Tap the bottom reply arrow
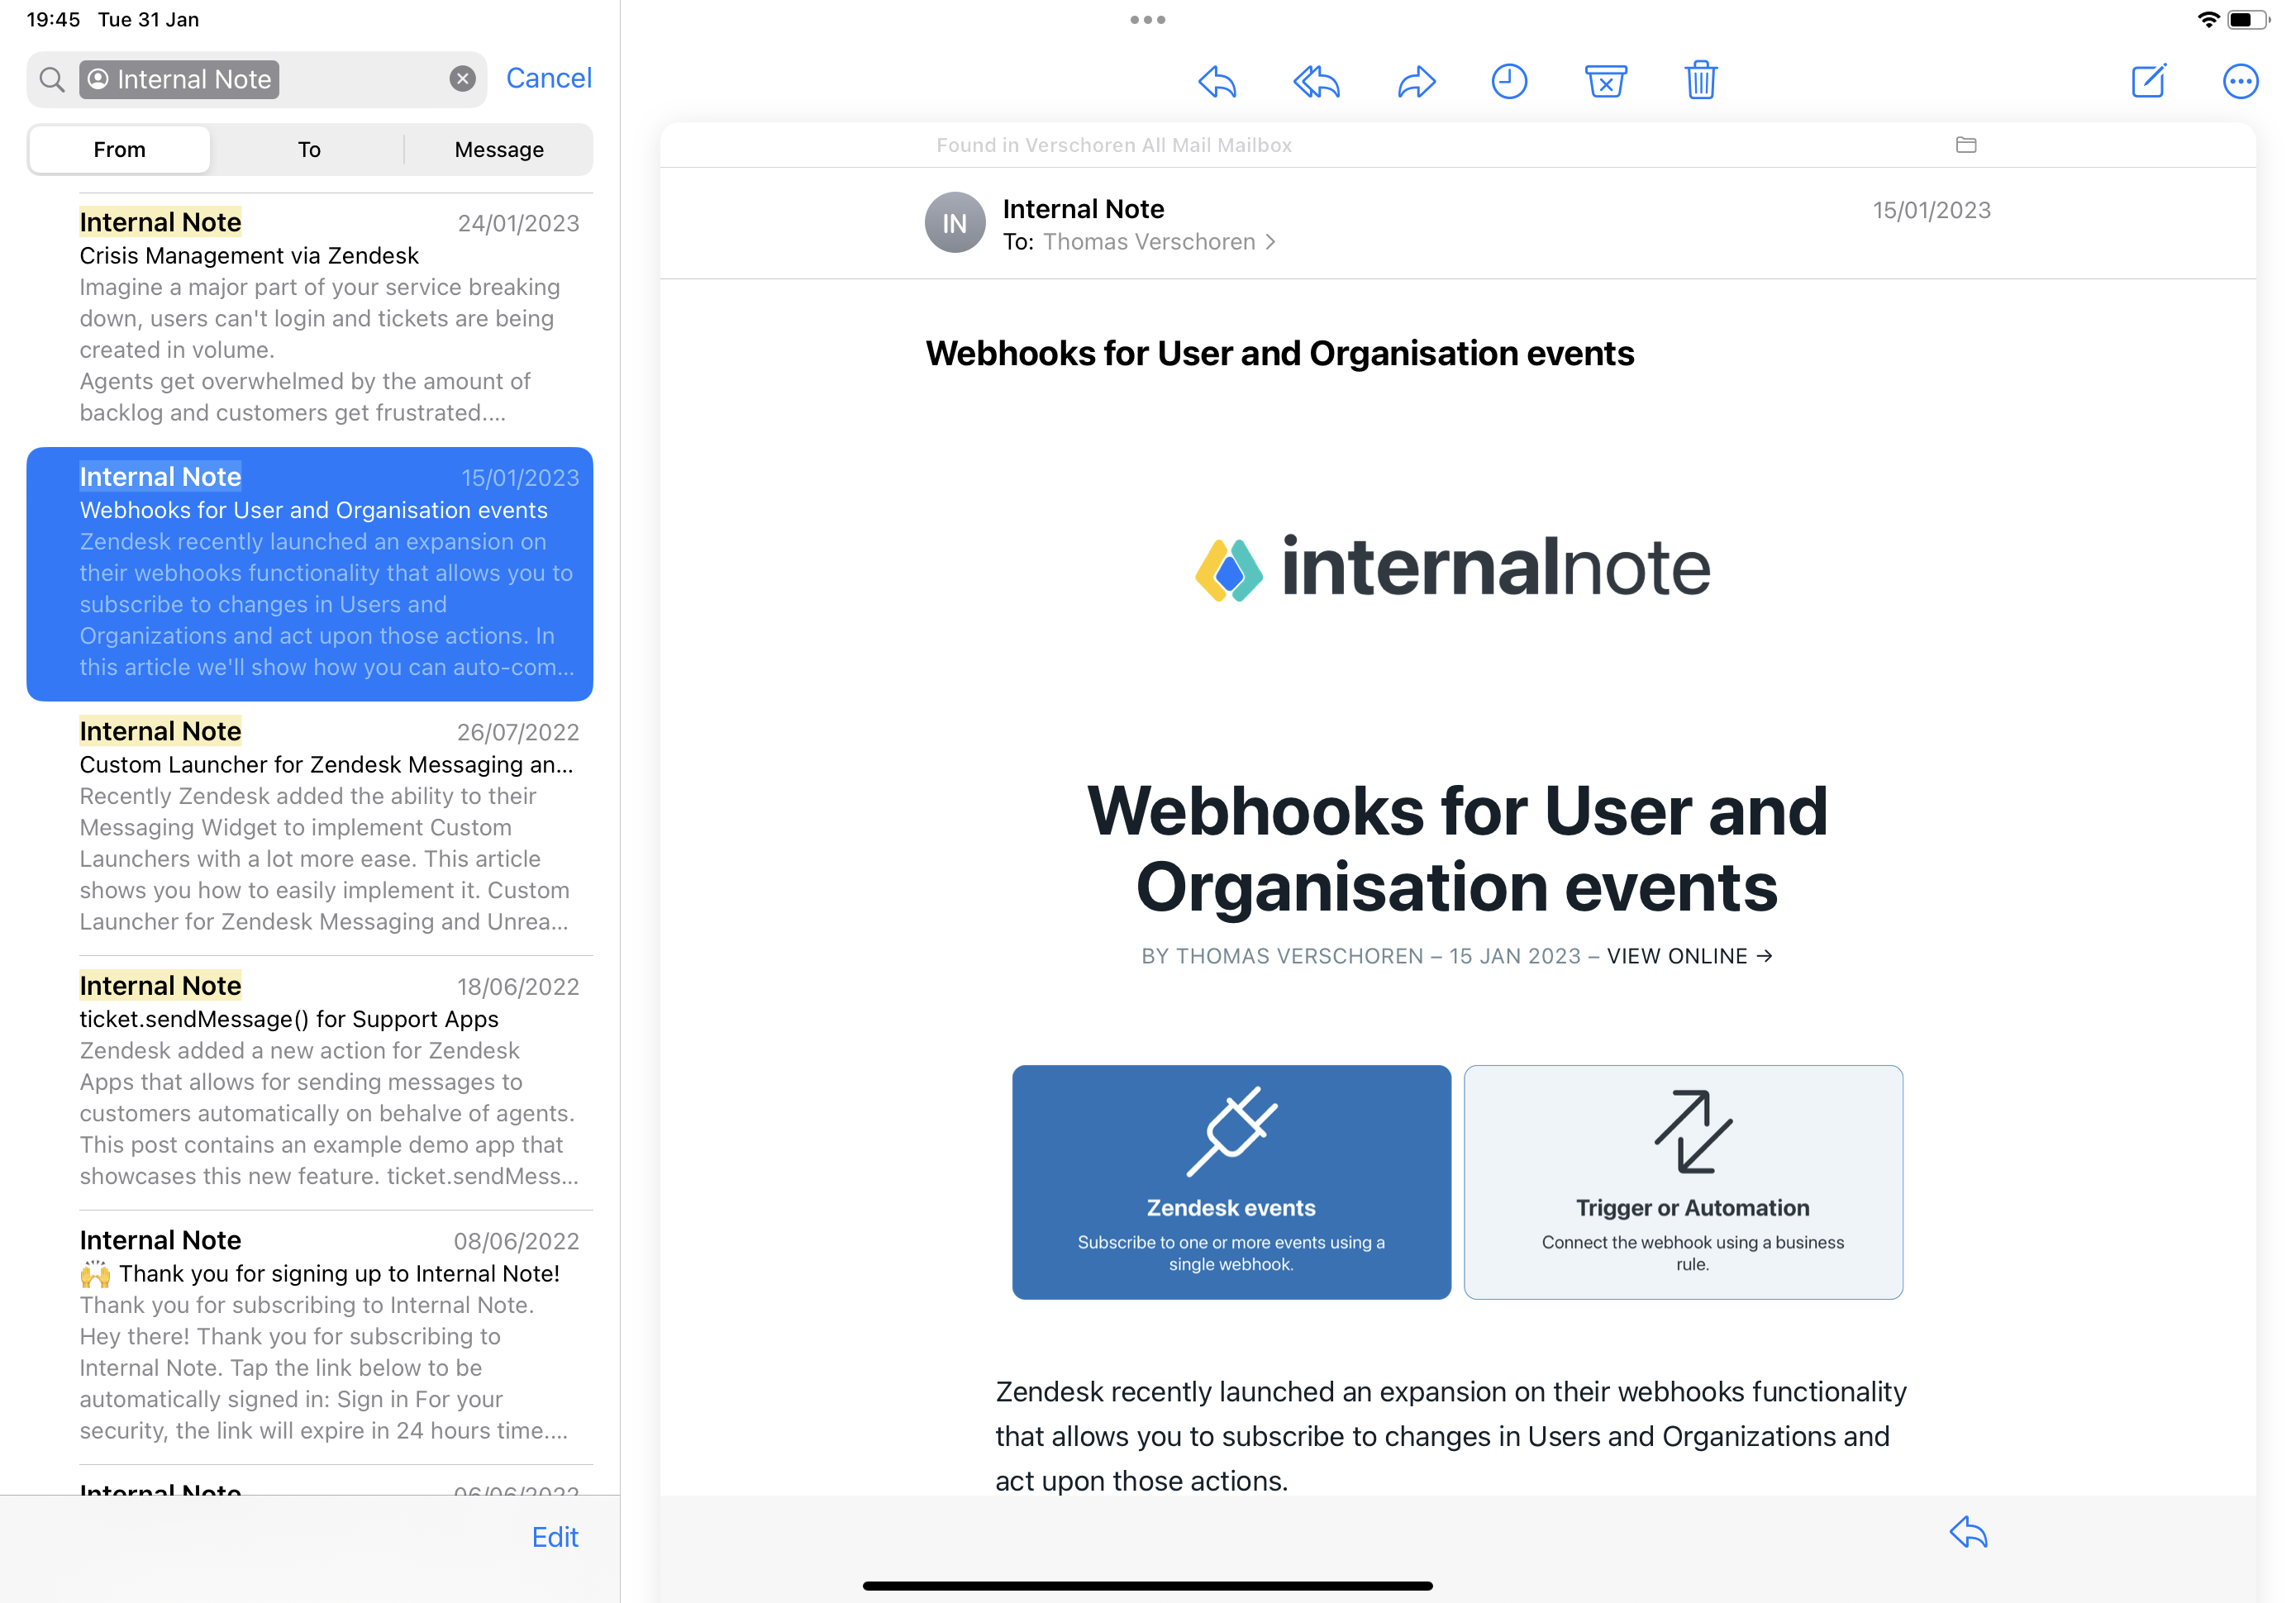 [x=1968, y=1532]
